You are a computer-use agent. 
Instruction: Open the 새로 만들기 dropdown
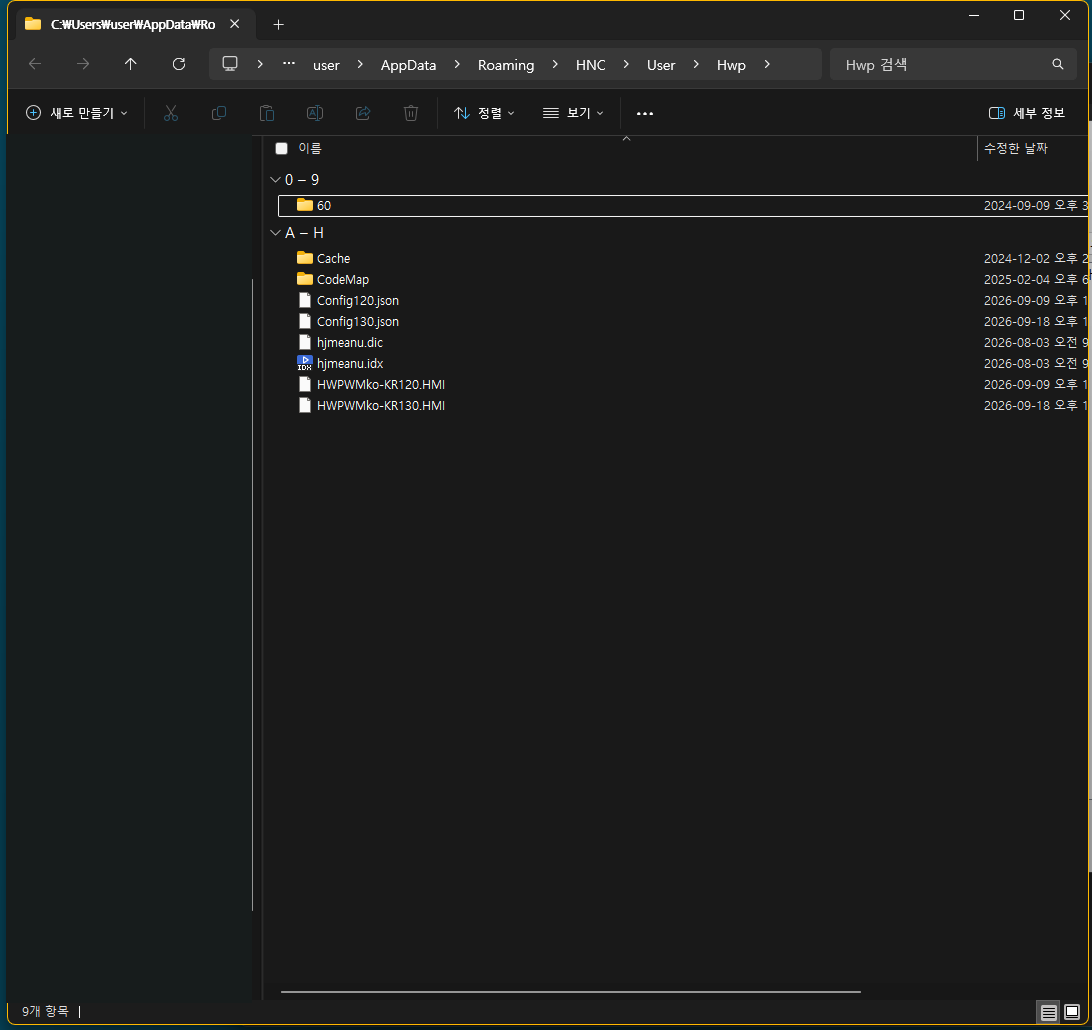(x=77, y=113)
